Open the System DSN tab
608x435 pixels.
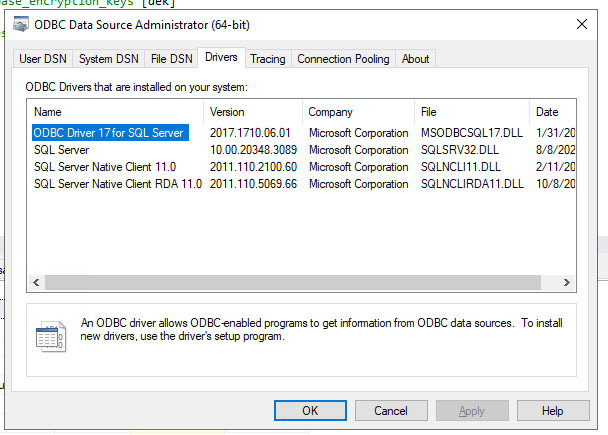109,59
